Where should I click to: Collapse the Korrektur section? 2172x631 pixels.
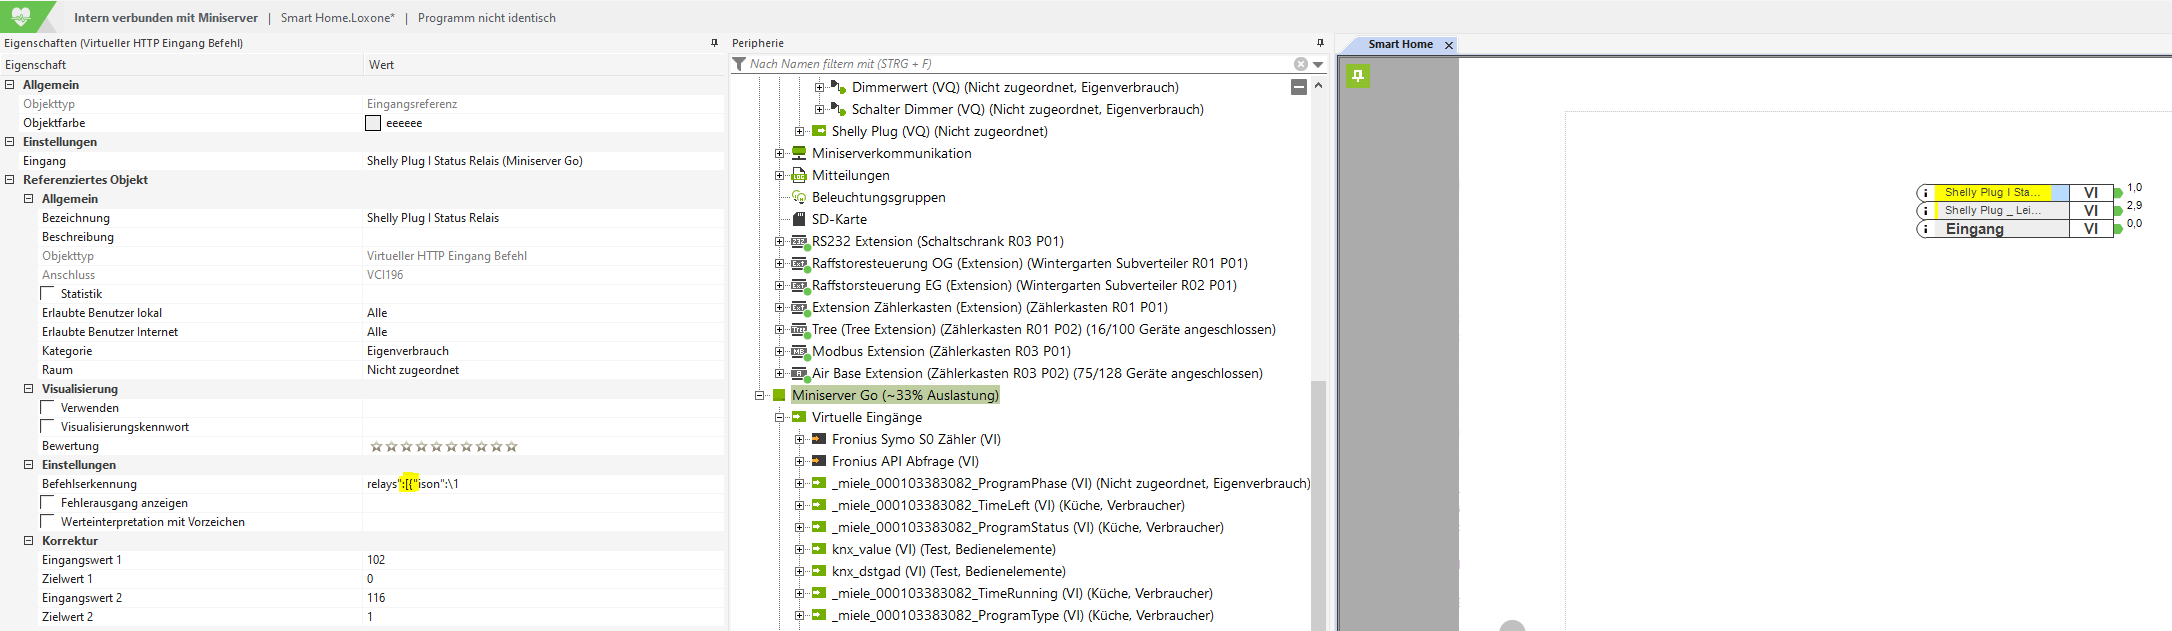coord(28,541)
